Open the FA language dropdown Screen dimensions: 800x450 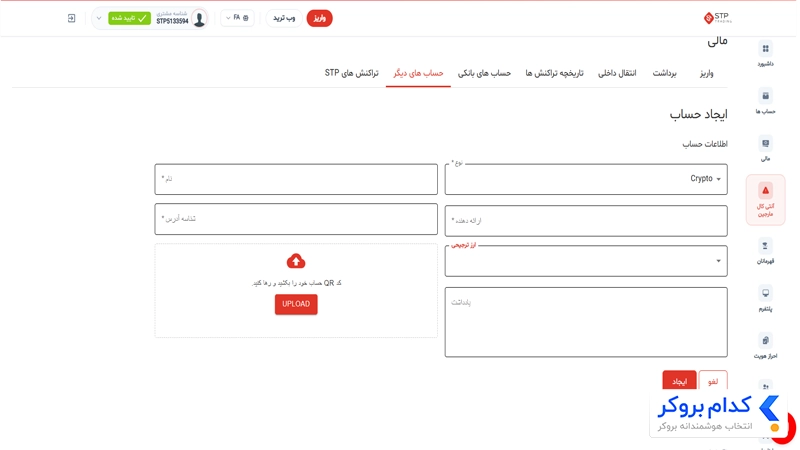[x=237, y=18]
